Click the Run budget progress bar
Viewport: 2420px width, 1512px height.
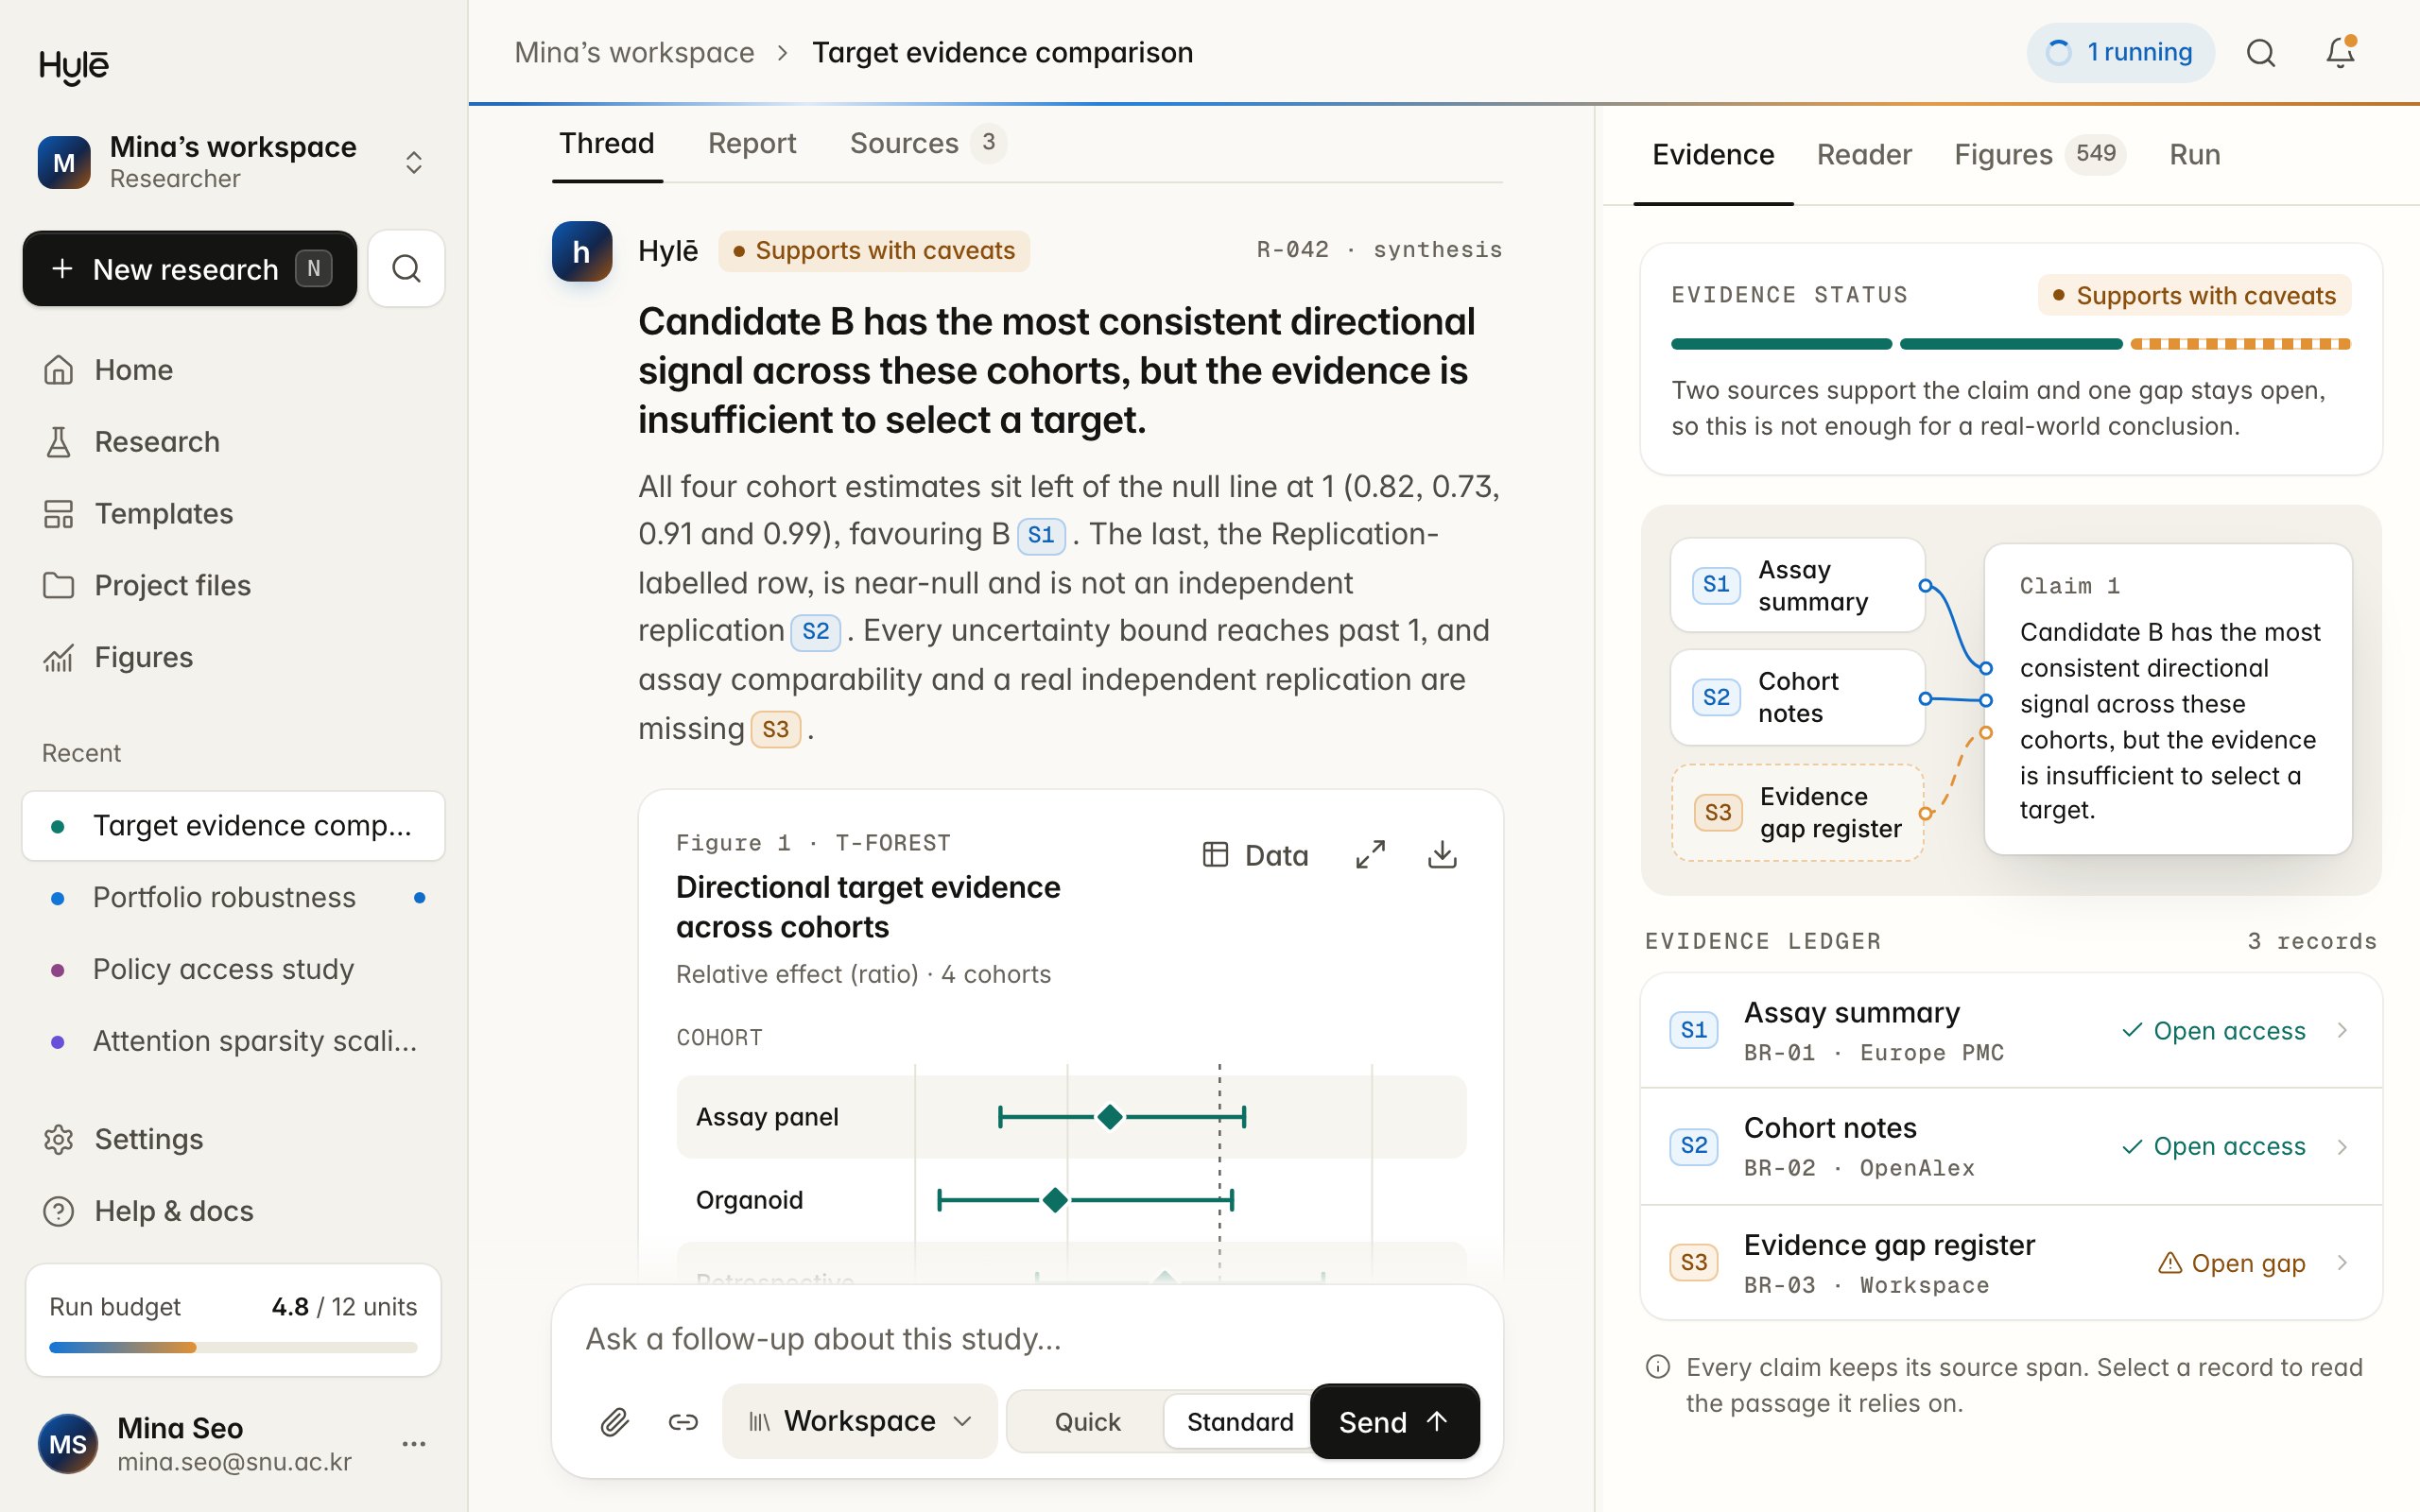(233, 1347)
